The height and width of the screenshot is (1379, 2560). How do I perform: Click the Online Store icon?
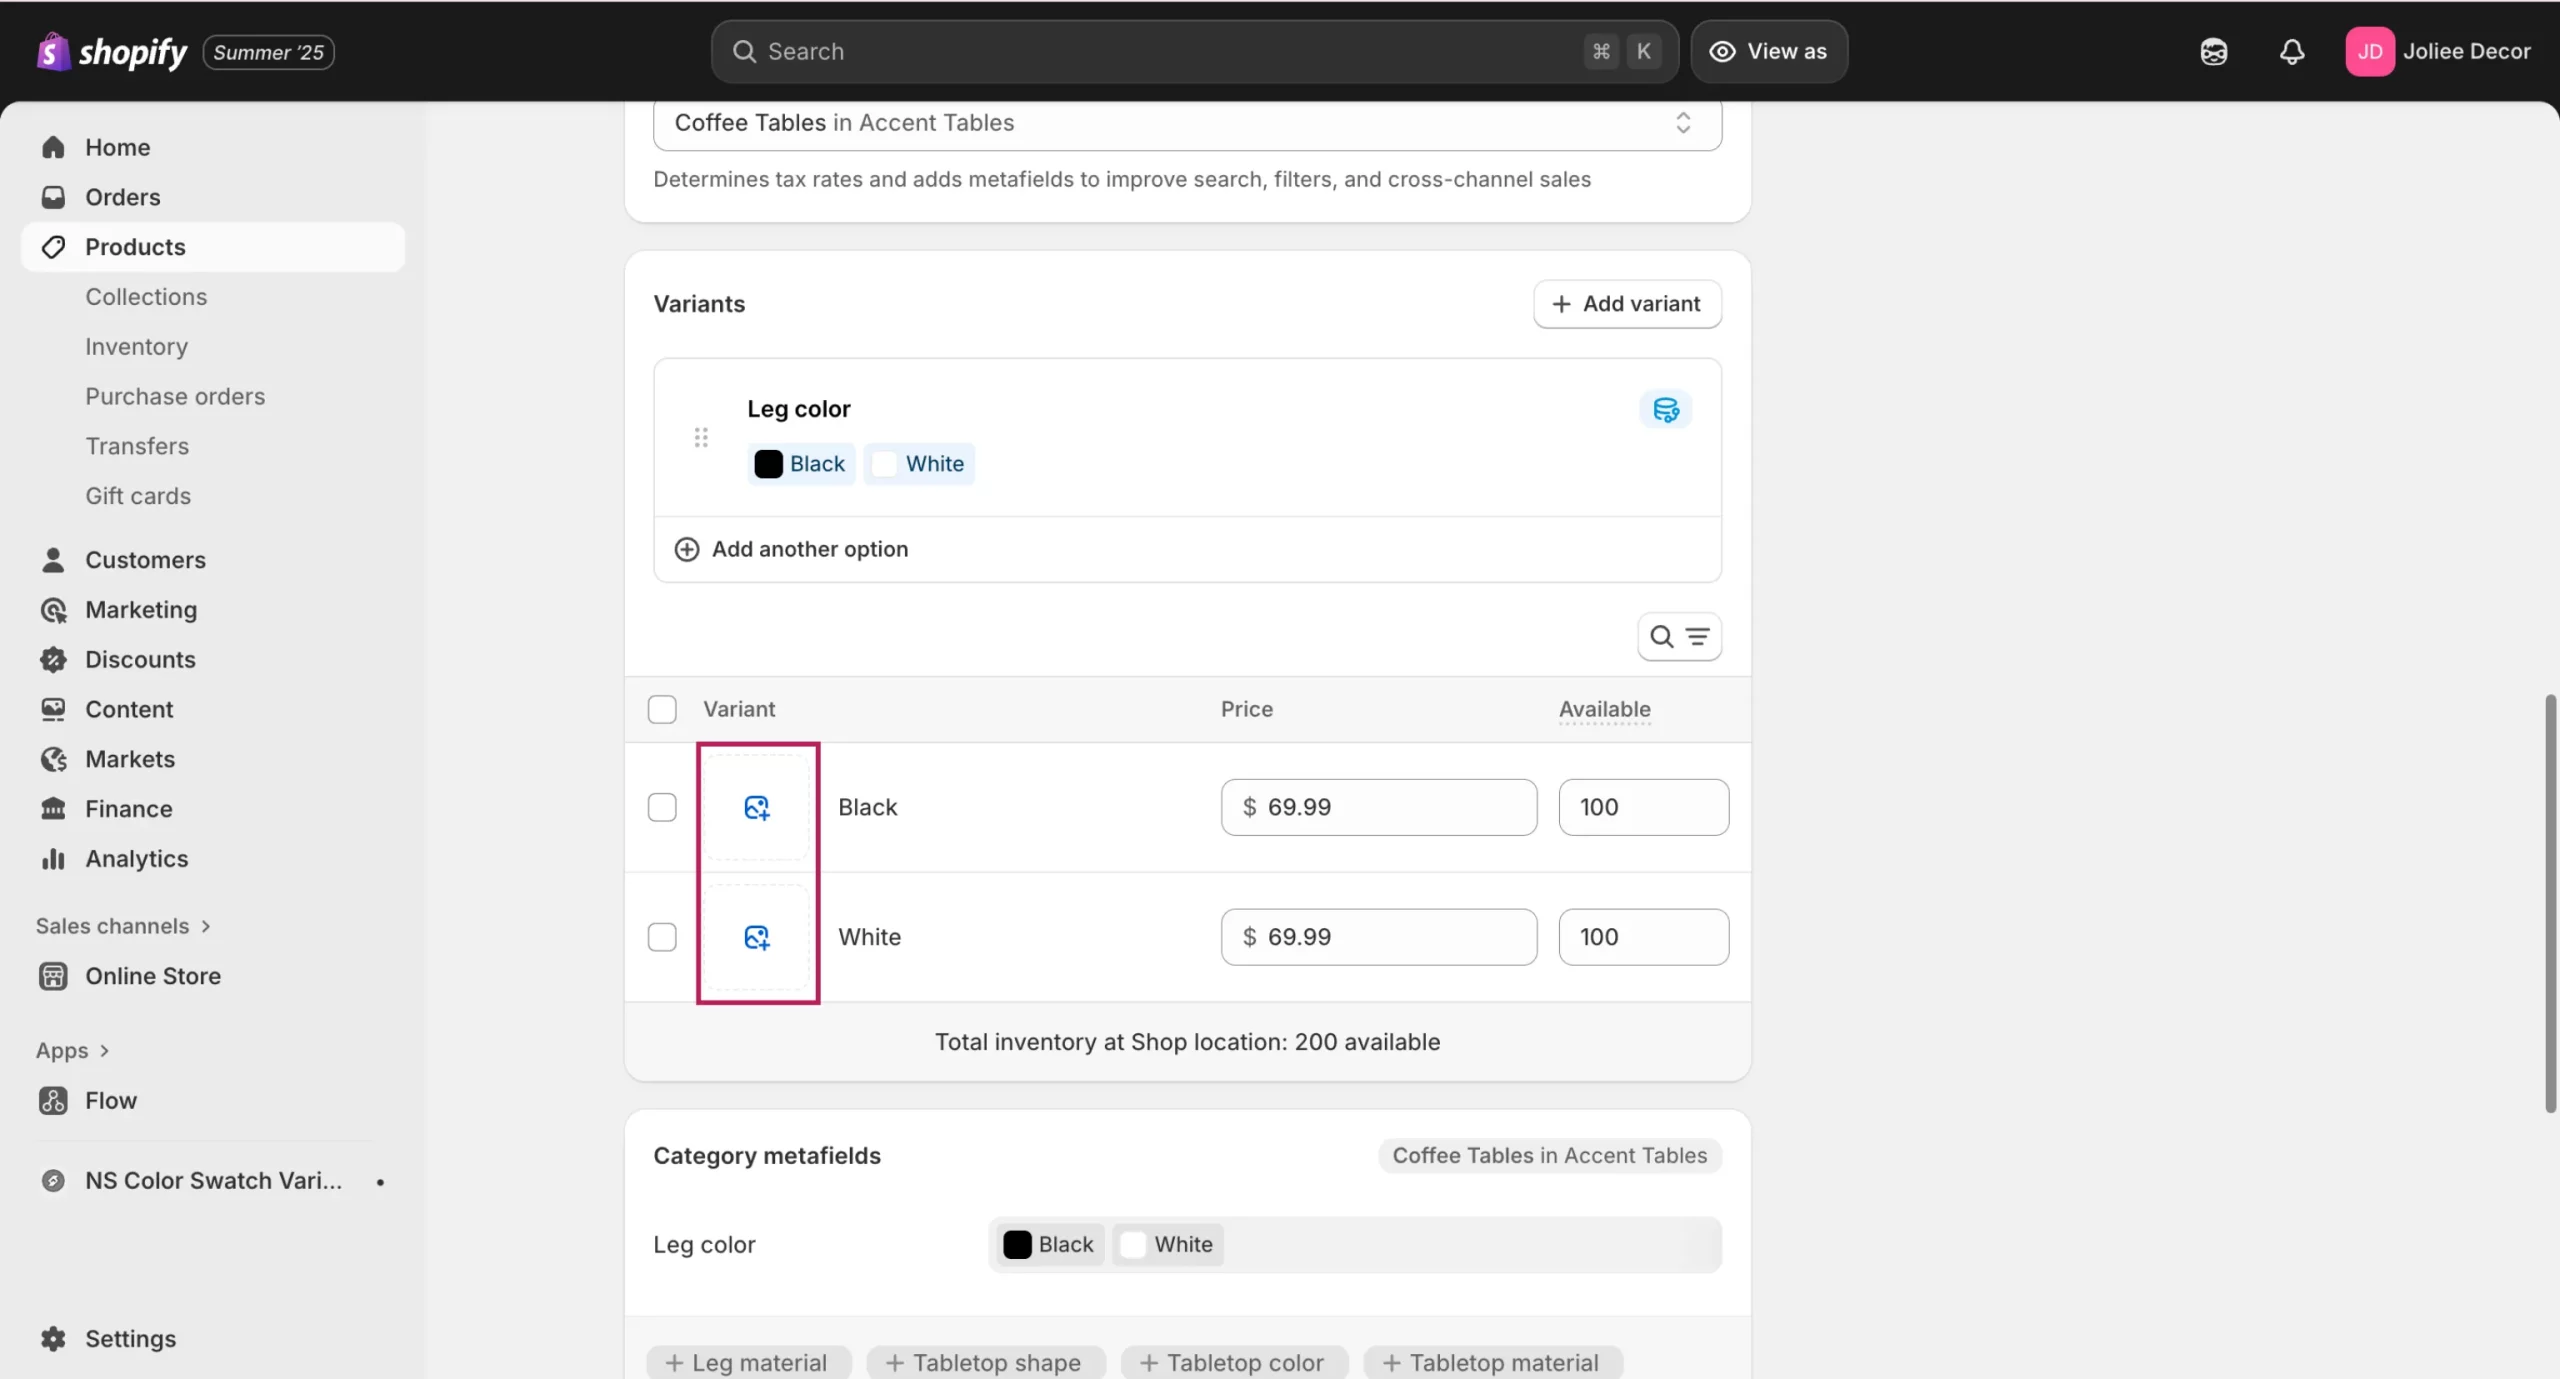(53, 976)
